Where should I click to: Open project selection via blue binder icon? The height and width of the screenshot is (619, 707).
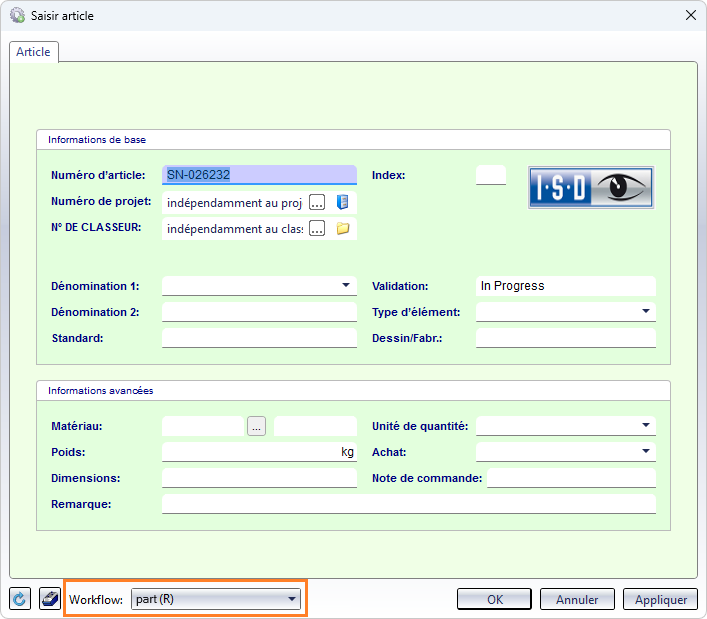point(343,202)
